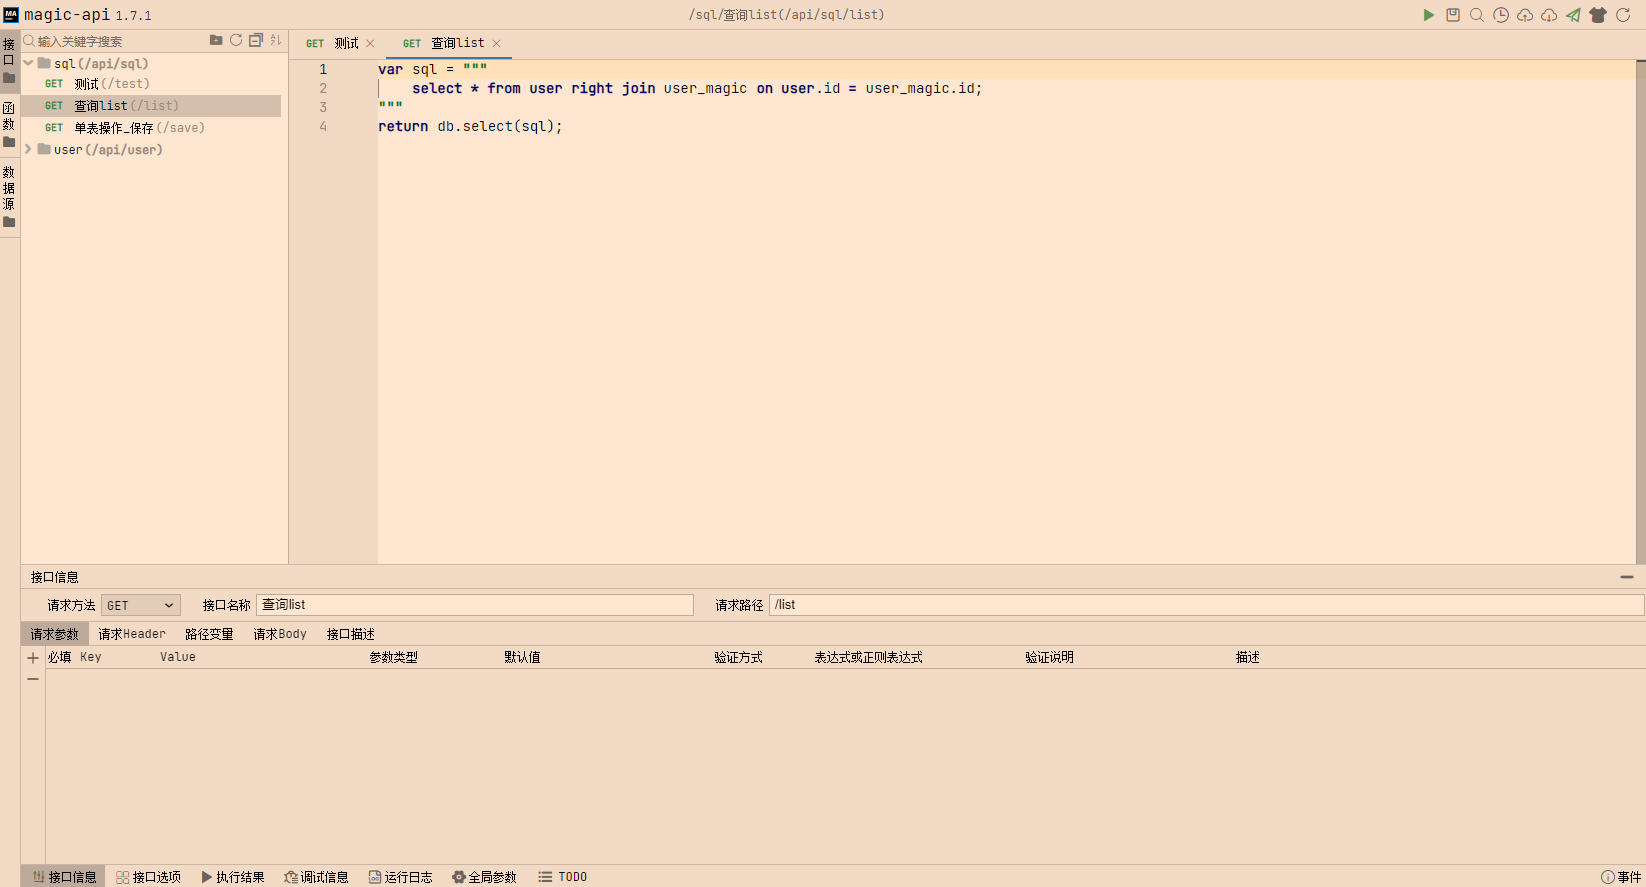Close the 查询list editor tab

point(496,43)
